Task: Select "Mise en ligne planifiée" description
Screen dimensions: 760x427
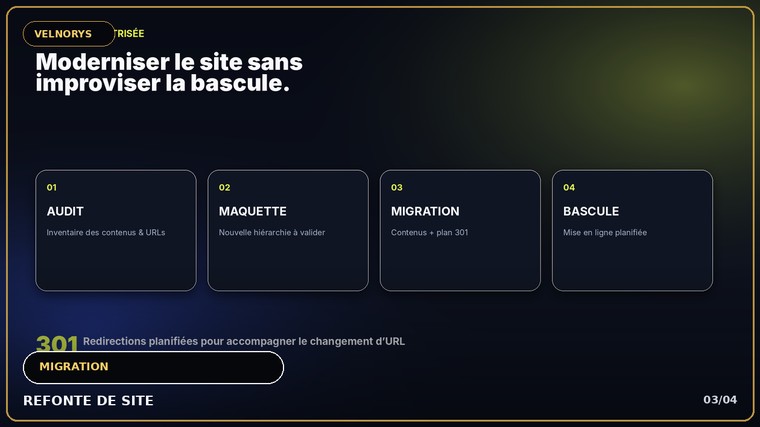Action: (605, 233)
